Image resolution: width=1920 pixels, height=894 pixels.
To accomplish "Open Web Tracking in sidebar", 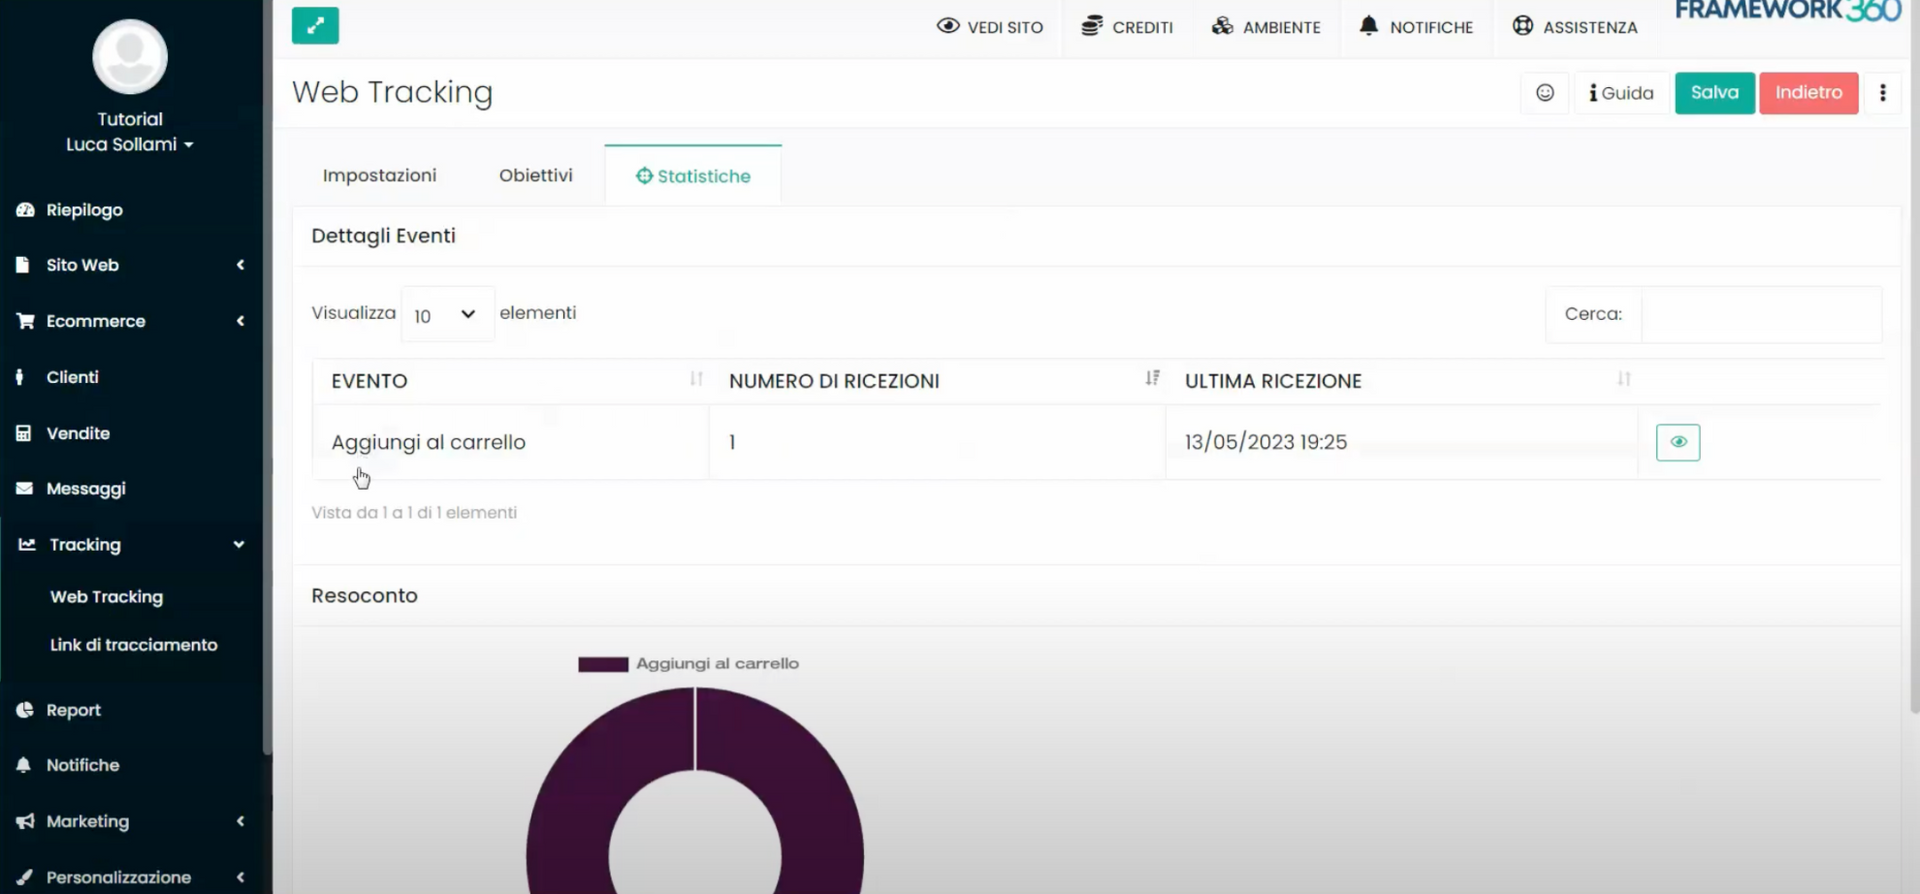I will tap(106, 597).
